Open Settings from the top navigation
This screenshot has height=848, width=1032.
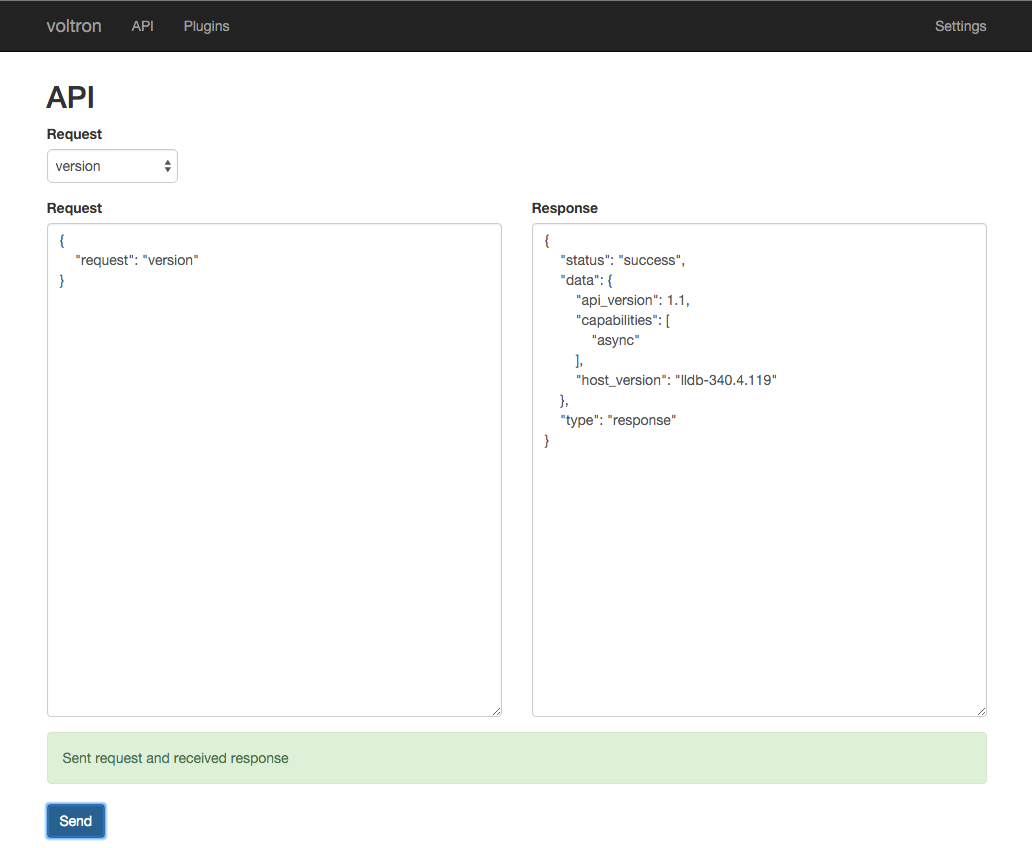click(960, 26)
